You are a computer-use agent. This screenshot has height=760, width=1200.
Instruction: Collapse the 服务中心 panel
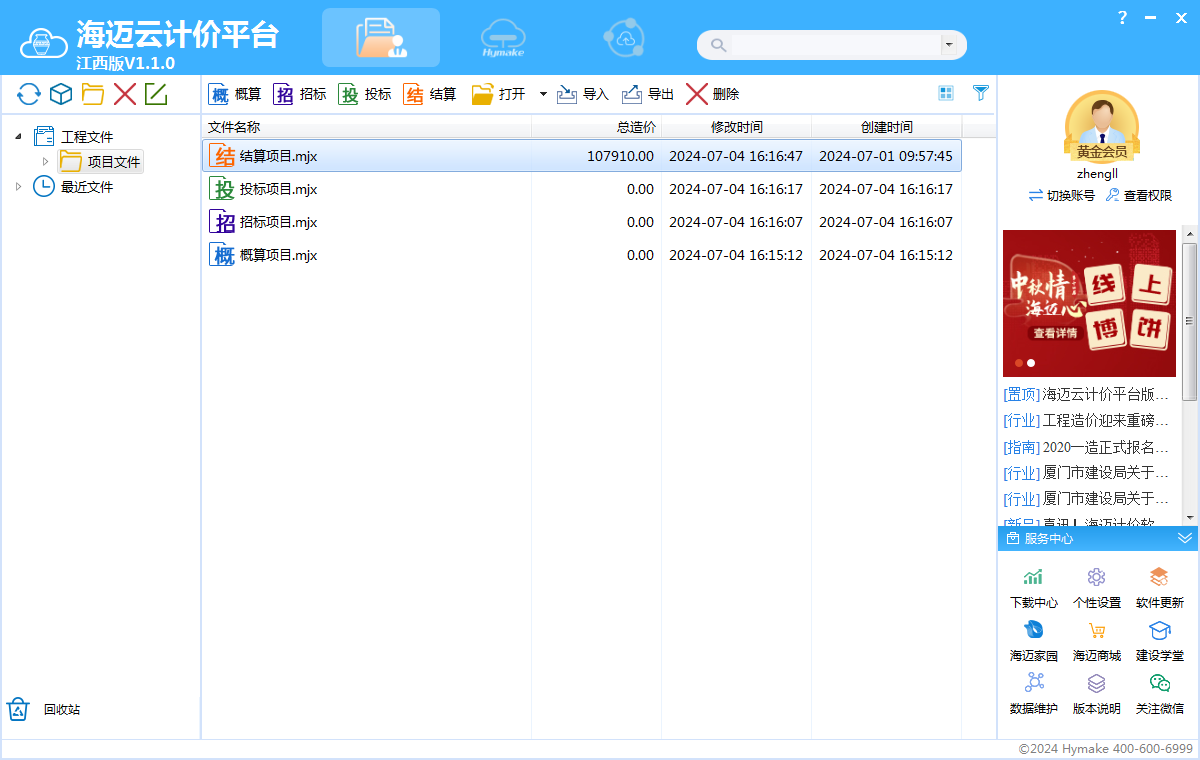[x=1184, y=538]
